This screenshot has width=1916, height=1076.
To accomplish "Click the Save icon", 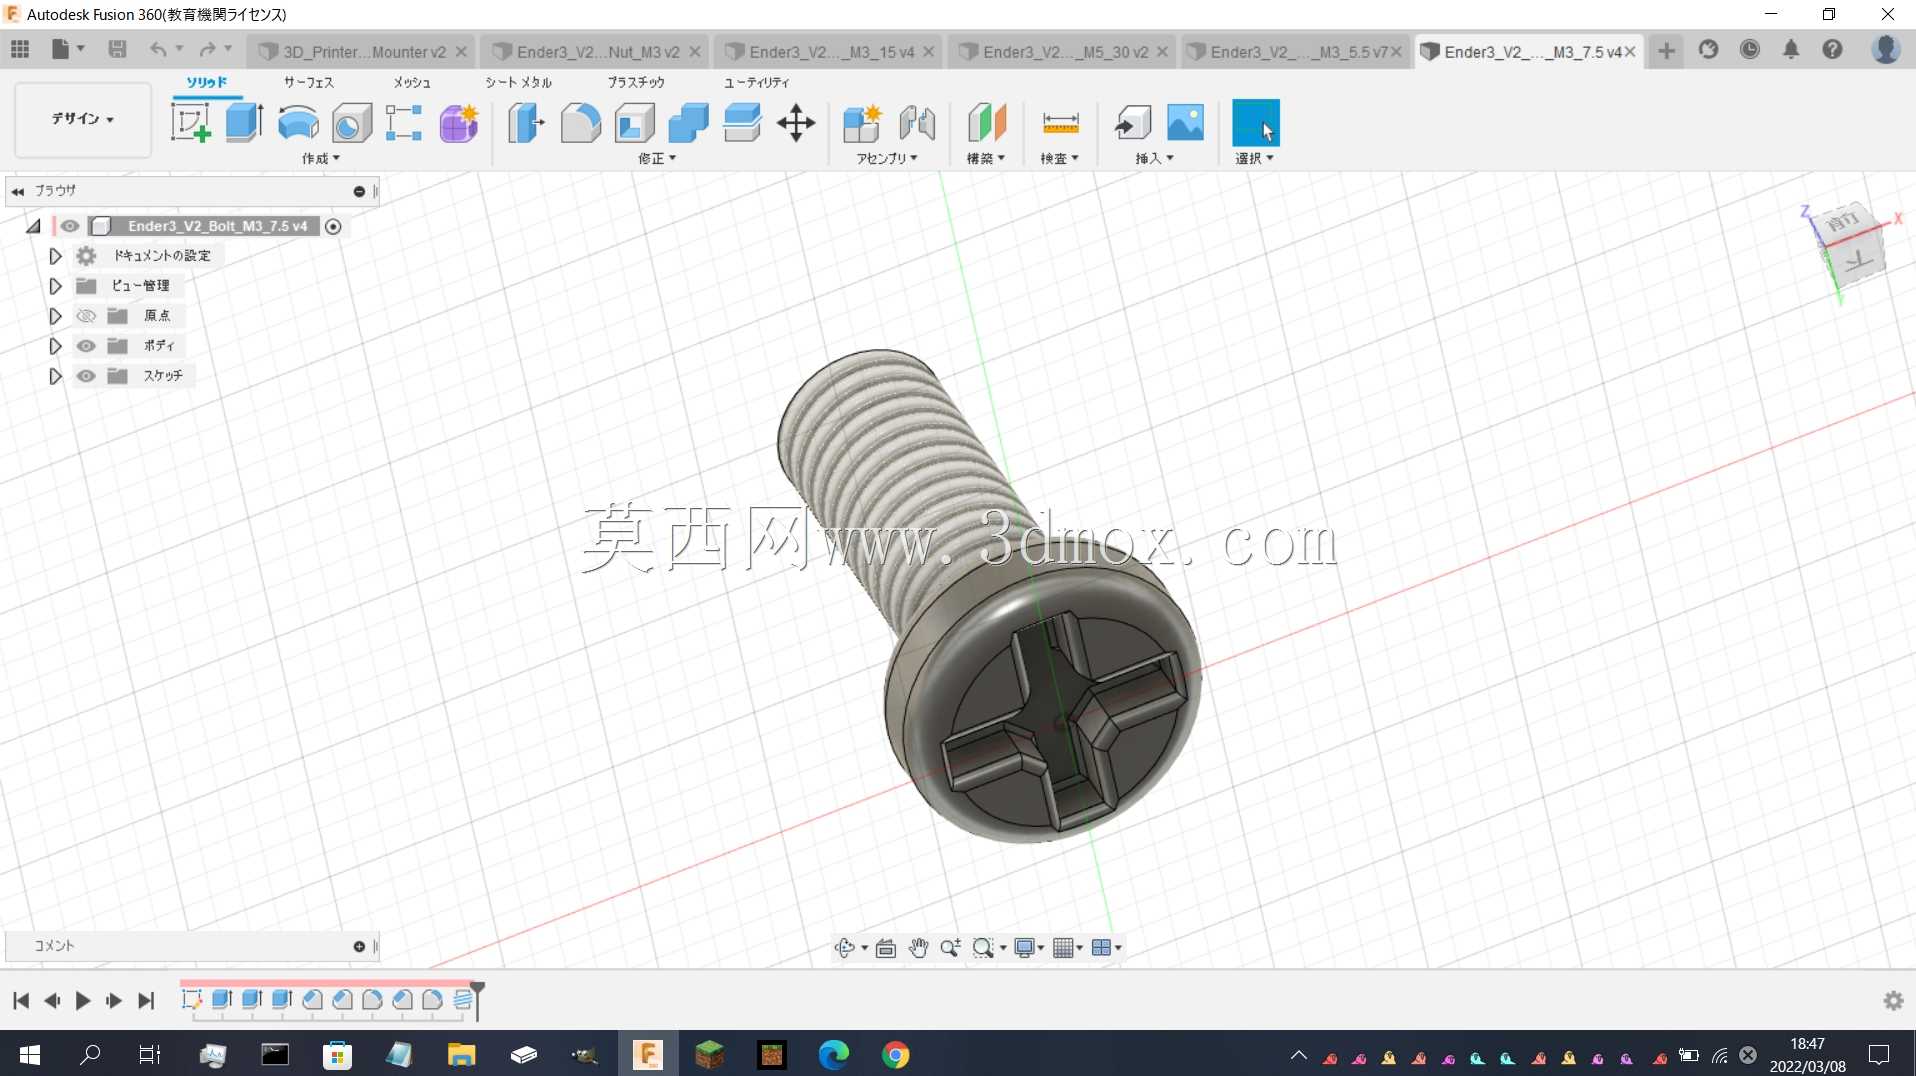I will point(117,49).
